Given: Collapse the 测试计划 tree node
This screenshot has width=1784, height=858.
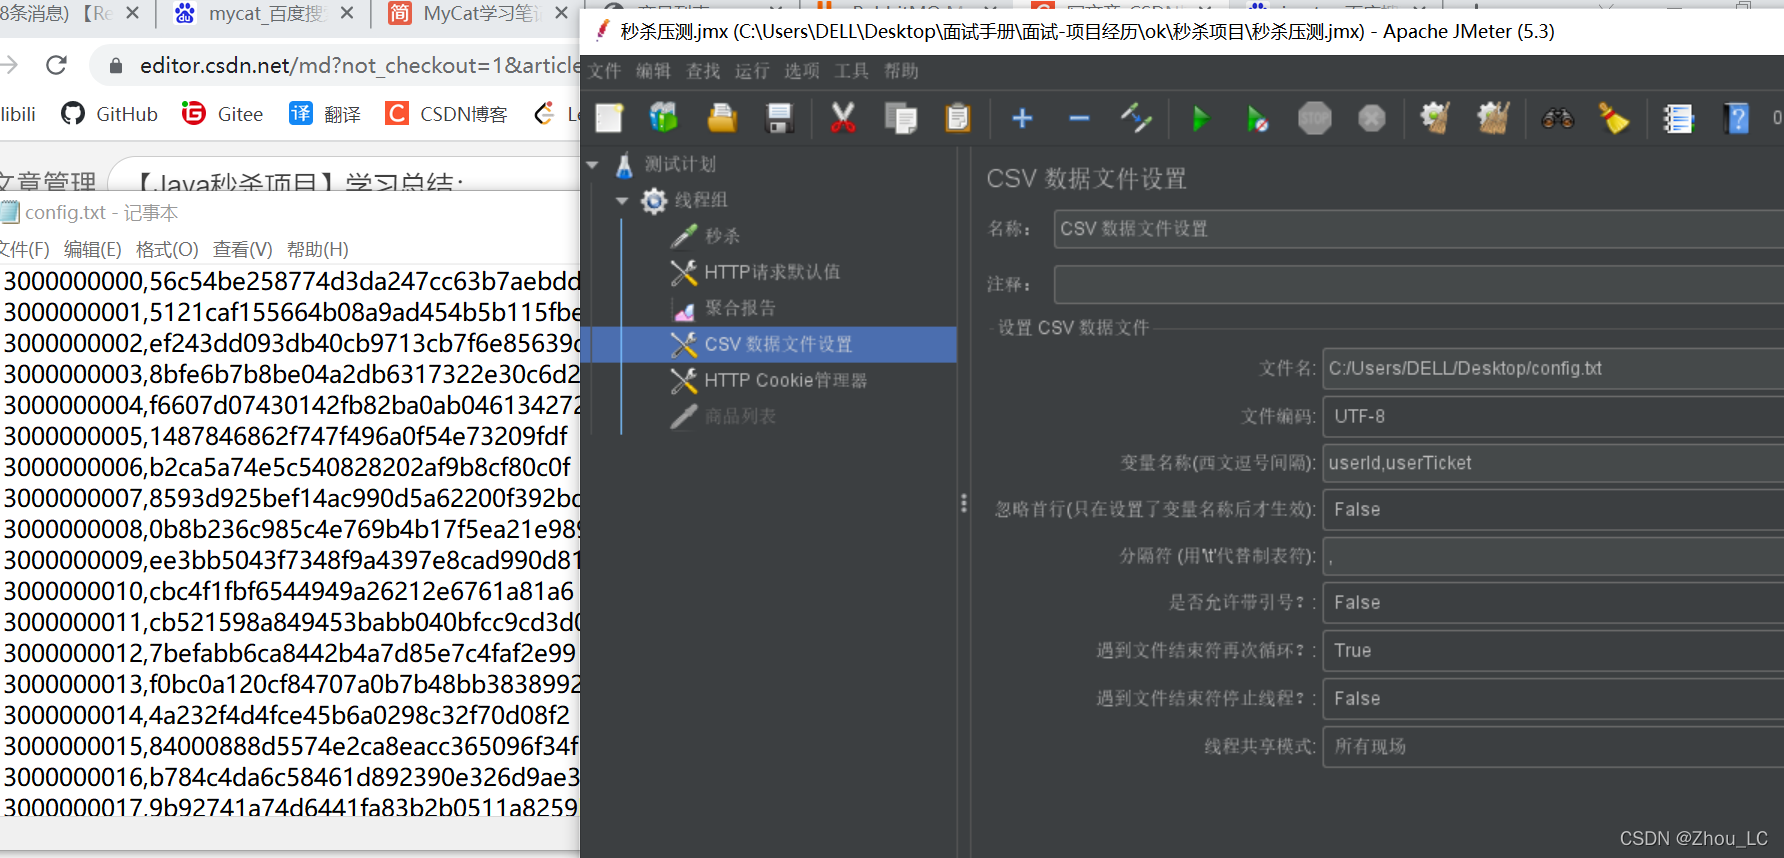Looking at the screenshot, I should 593,164.
